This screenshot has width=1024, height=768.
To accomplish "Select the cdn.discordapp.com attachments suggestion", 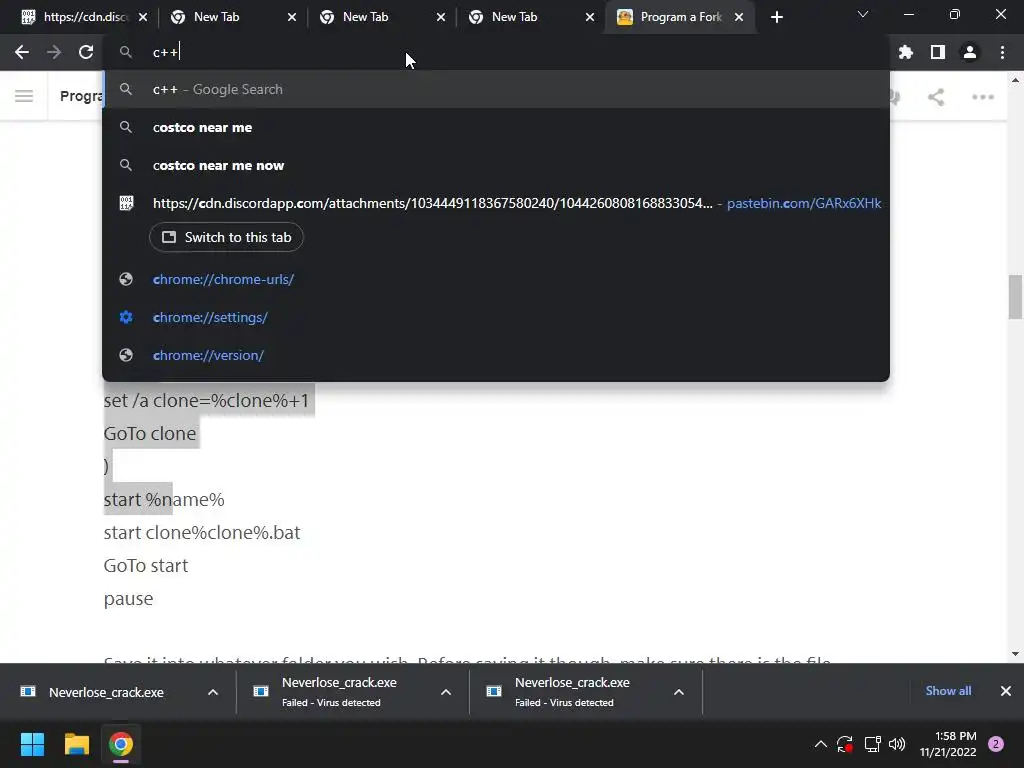I will (496, 203).
